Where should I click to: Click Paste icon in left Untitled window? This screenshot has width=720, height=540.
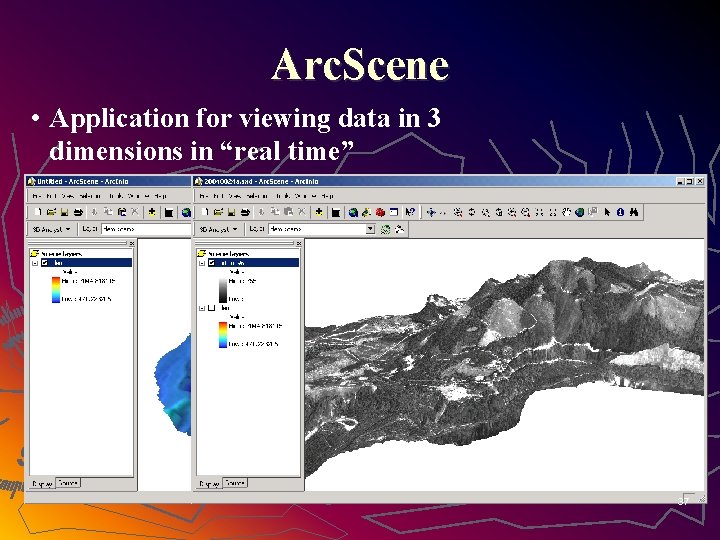click(122, 212)
